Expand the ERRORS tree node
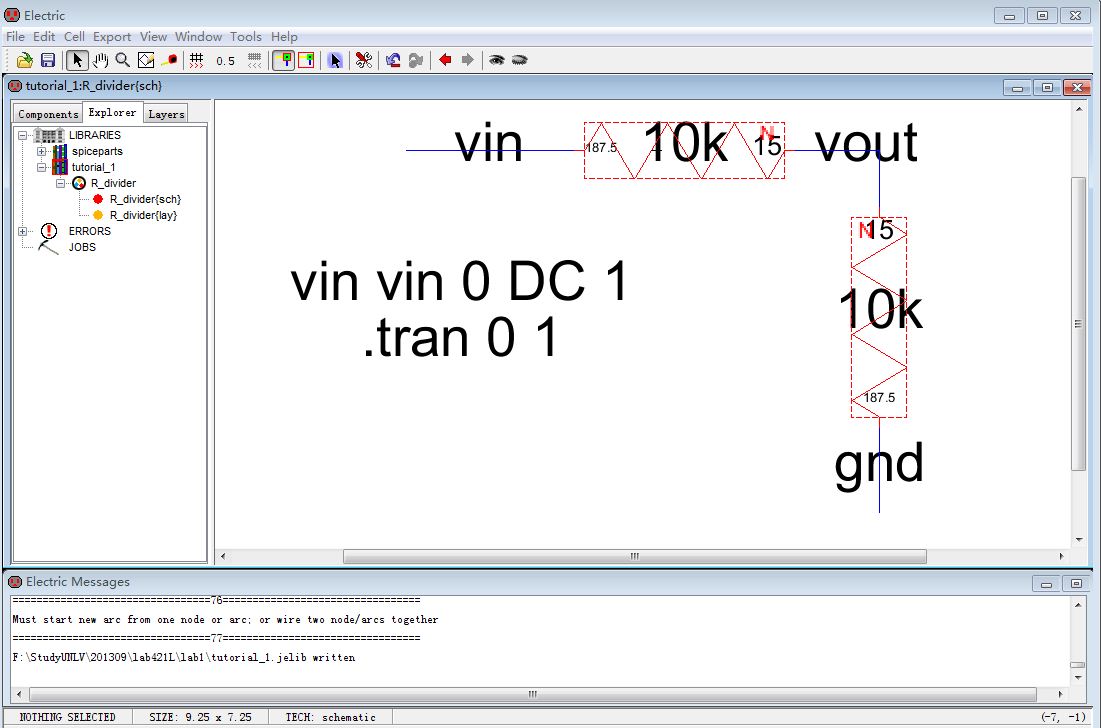Image resolution: width=1101 pixels, height=728 pixels. [x=22, y=231]
